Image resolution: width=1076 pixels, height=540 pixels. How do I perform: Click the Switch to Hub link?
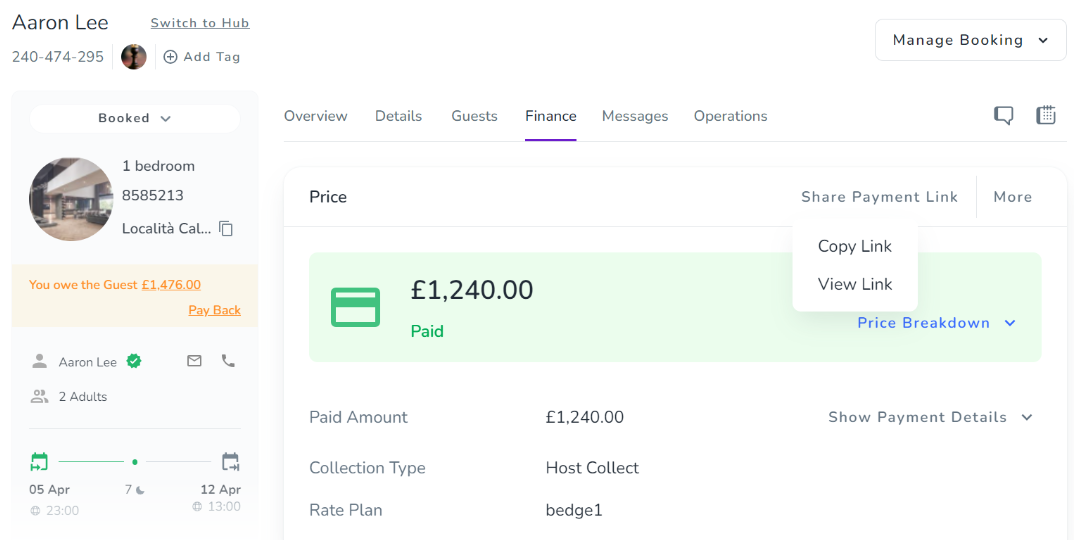200,23
